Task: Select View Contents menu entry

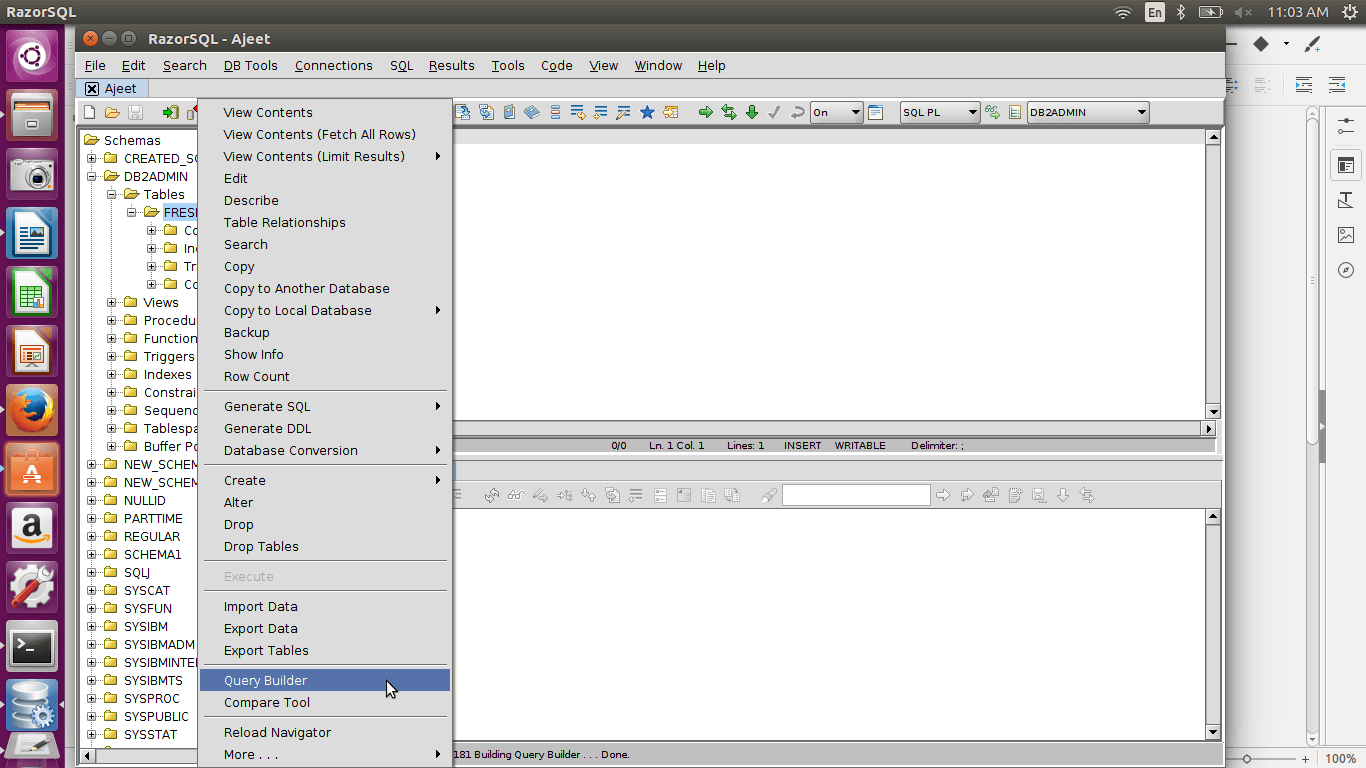Action: click(x=325, y=112)
